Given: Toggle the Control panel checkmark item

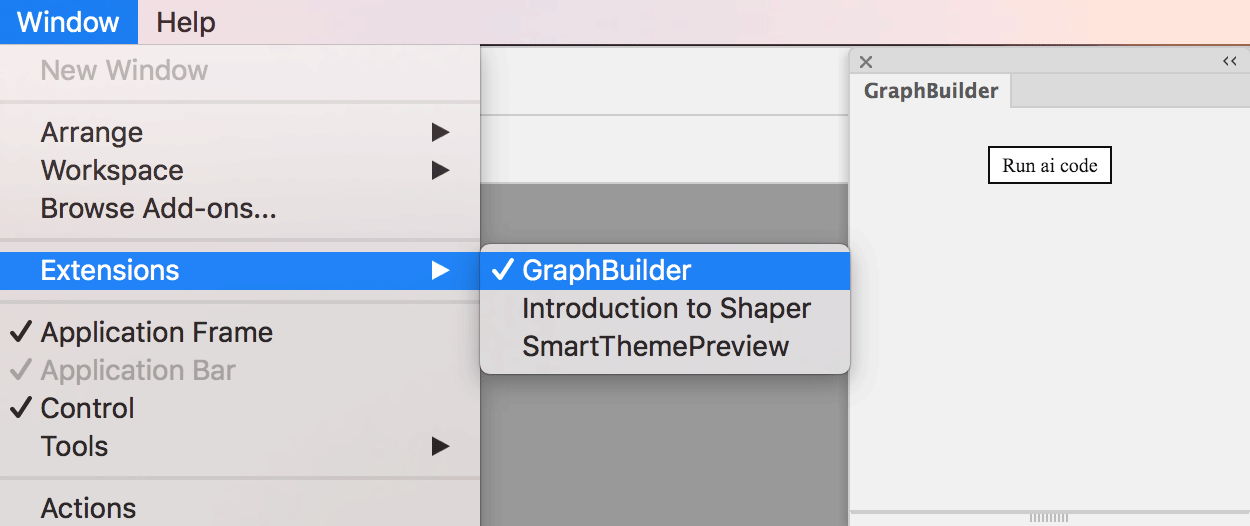Looking at the screenshot, I should tap(87, 408).
